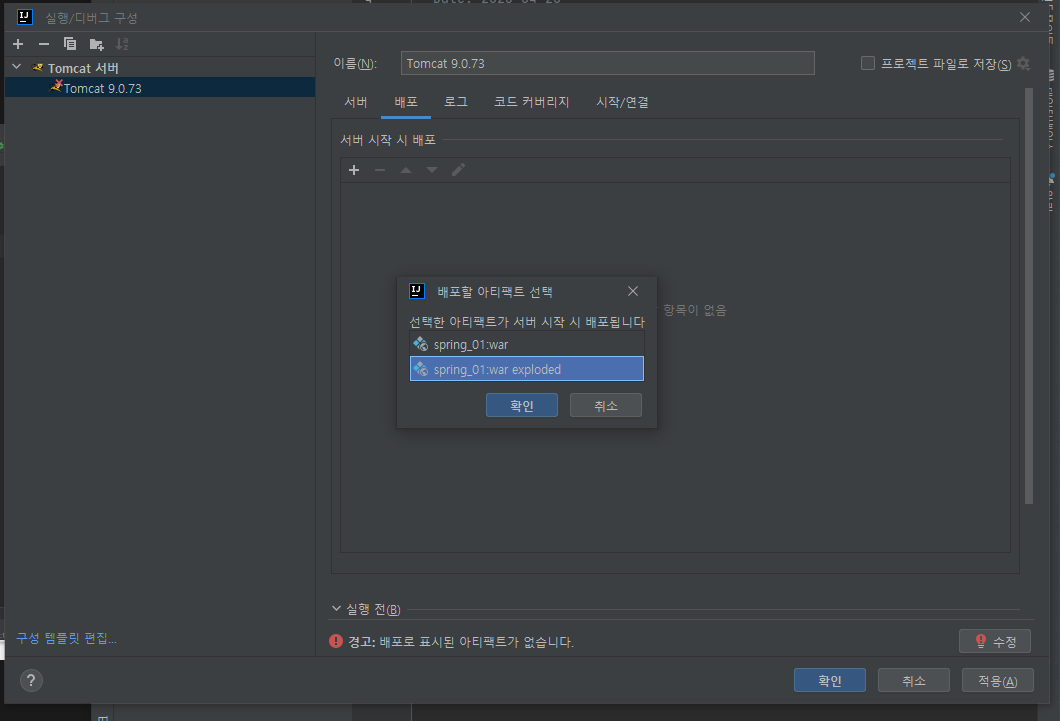Image resolution: width=1060 pixels, height=721 pixels.
Task: Click the IntelliJ logo in title bar
Action: [24, 17]
